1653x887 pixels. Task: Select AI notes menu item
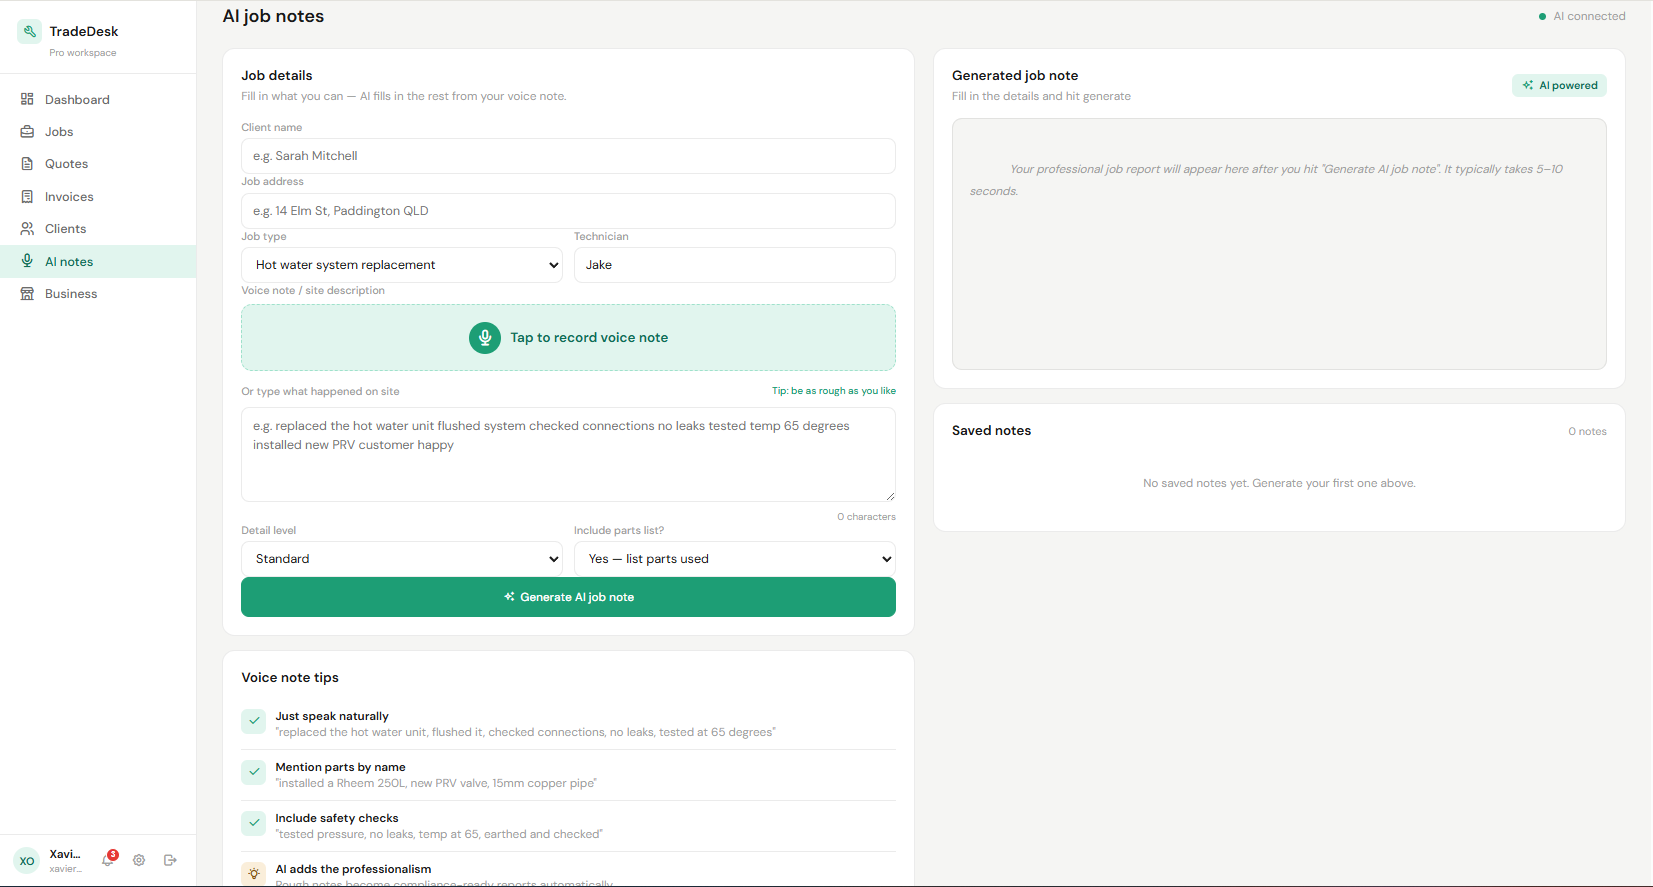click(98, 261)
